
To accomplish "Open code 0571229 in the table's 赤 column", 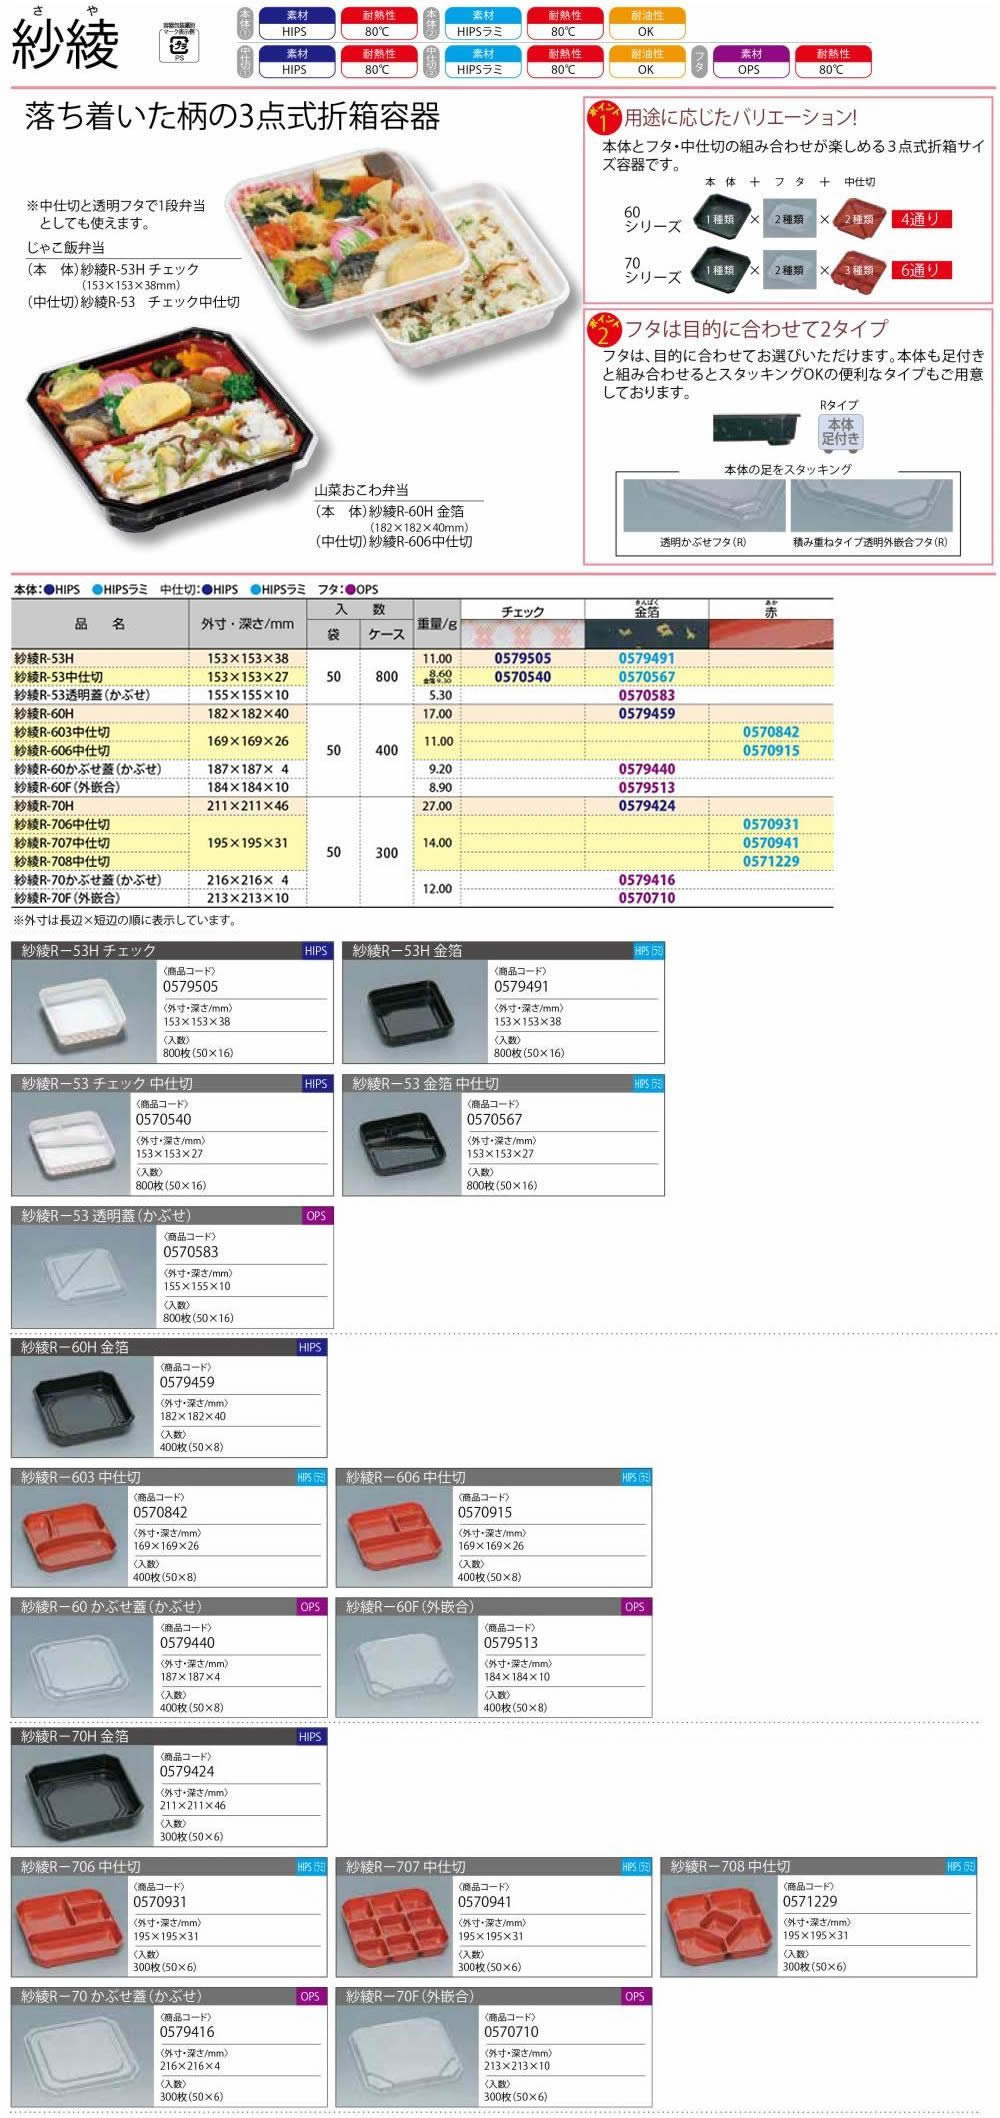I will coord(770,861).
